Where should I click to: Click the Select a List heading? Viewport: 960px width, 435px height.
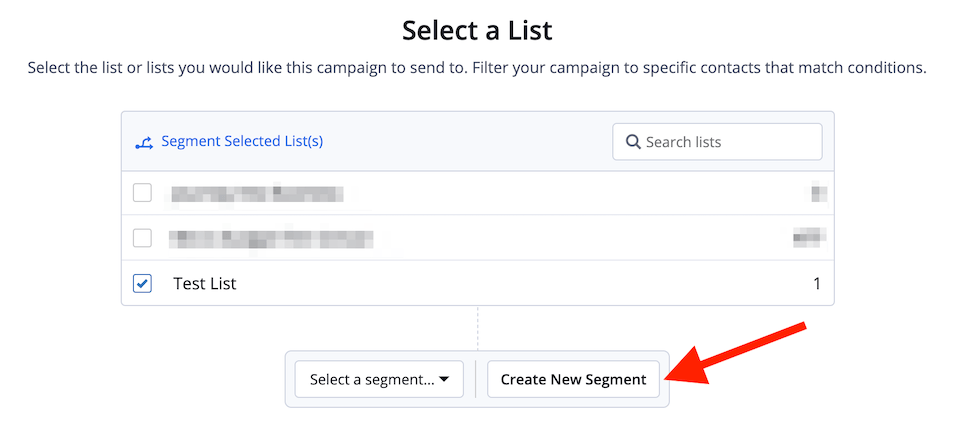click(x=477, y=31)
